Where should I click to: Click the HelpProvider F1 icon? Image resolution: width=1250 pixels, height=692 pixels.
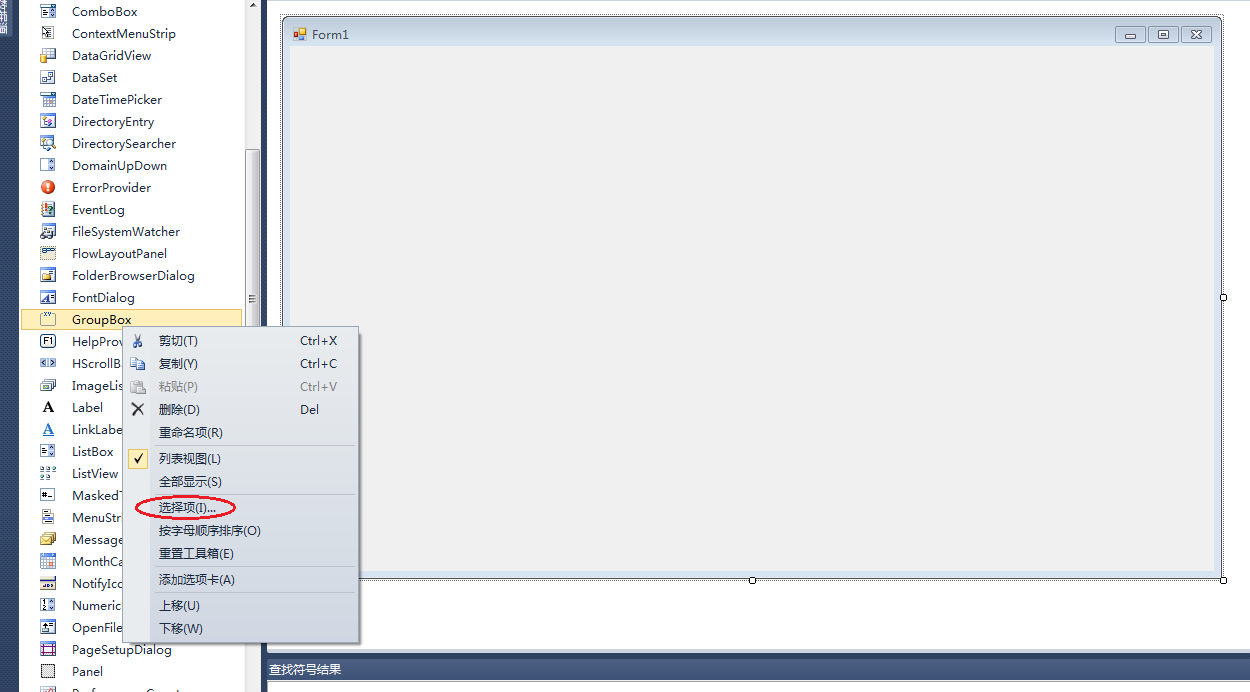coord(48,342)
